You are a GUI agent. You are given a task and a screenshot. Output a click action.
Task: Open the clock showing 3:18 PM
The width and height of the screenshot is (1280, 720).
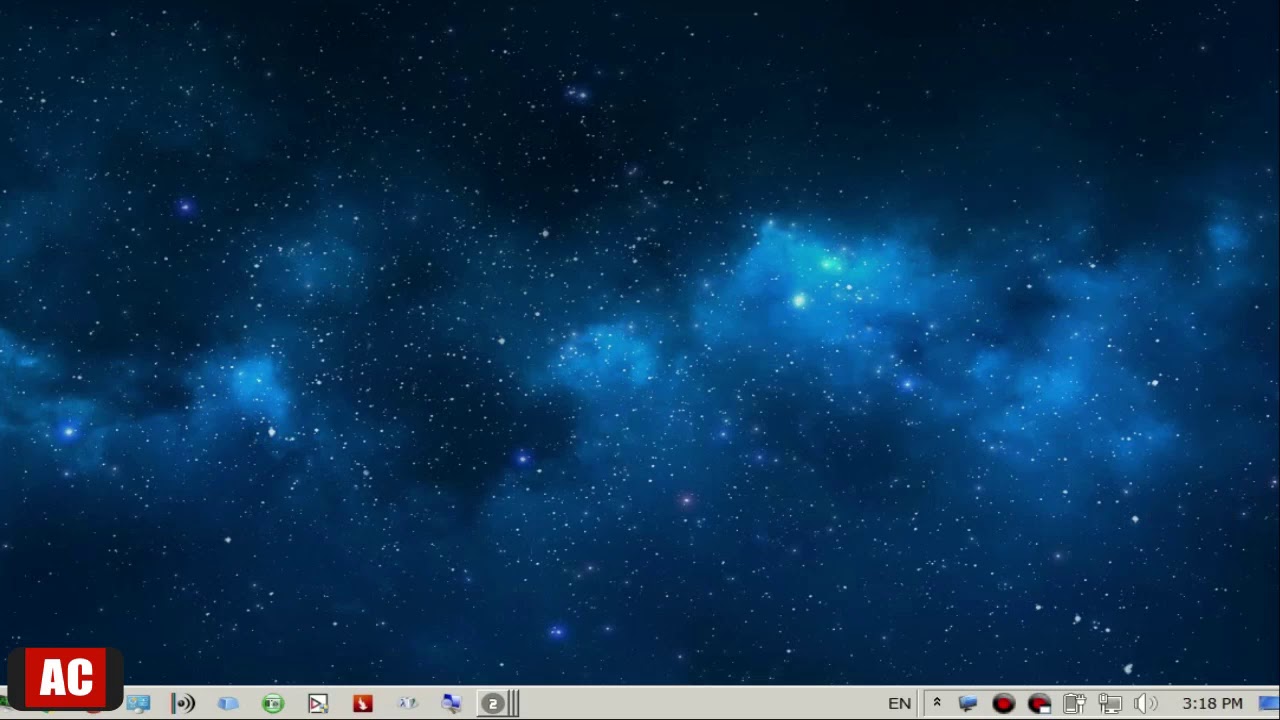(1212, 704)
